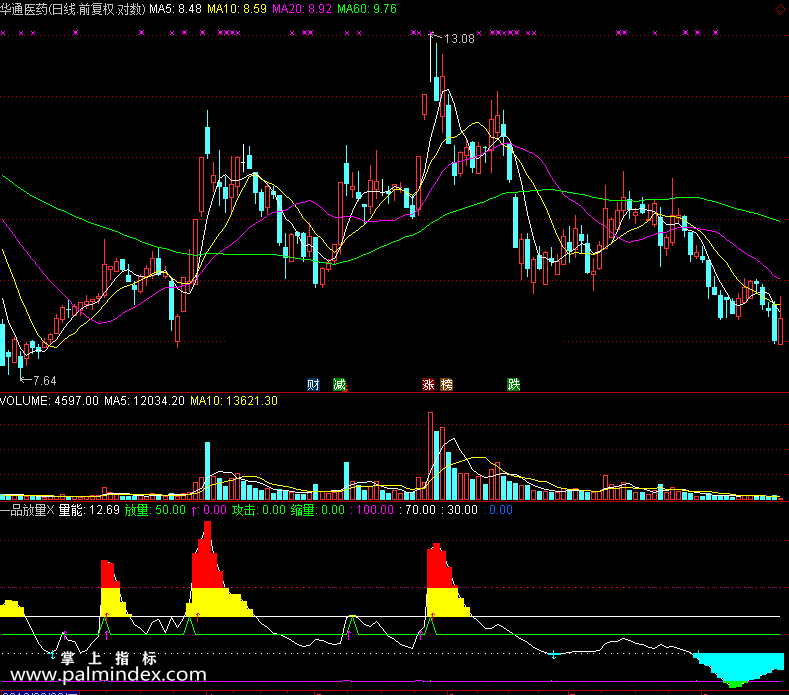Open the brown 榜 marker
Image resolution: width=789 pixels, height=695 pixels.
pos(446,385)
